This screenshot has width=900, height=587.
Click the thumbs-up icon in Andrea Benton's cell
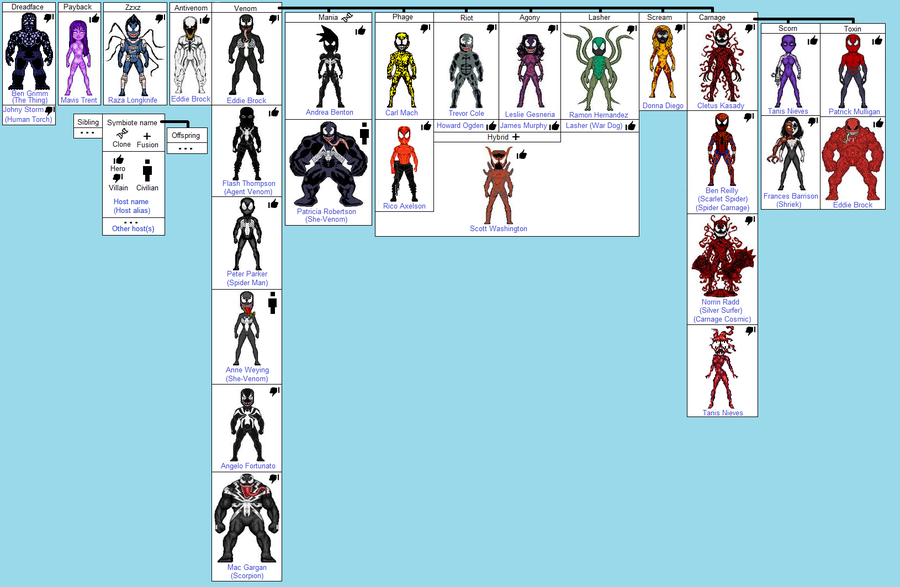click(x=360, y=30)
